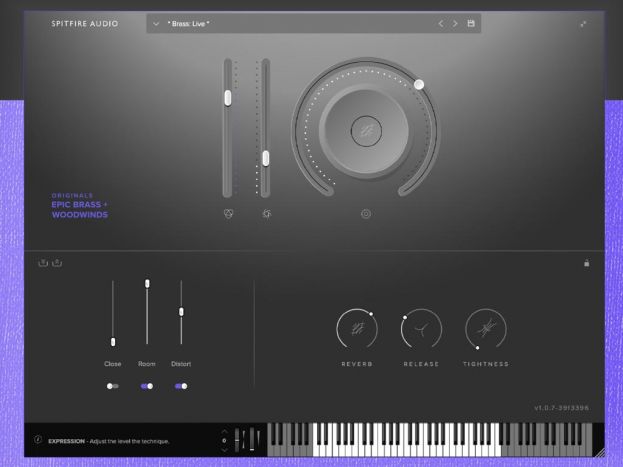Click the Room mic fader handle
Image resolution: width=623 pixels, height=467 pixels.
(x=147, y=284)
